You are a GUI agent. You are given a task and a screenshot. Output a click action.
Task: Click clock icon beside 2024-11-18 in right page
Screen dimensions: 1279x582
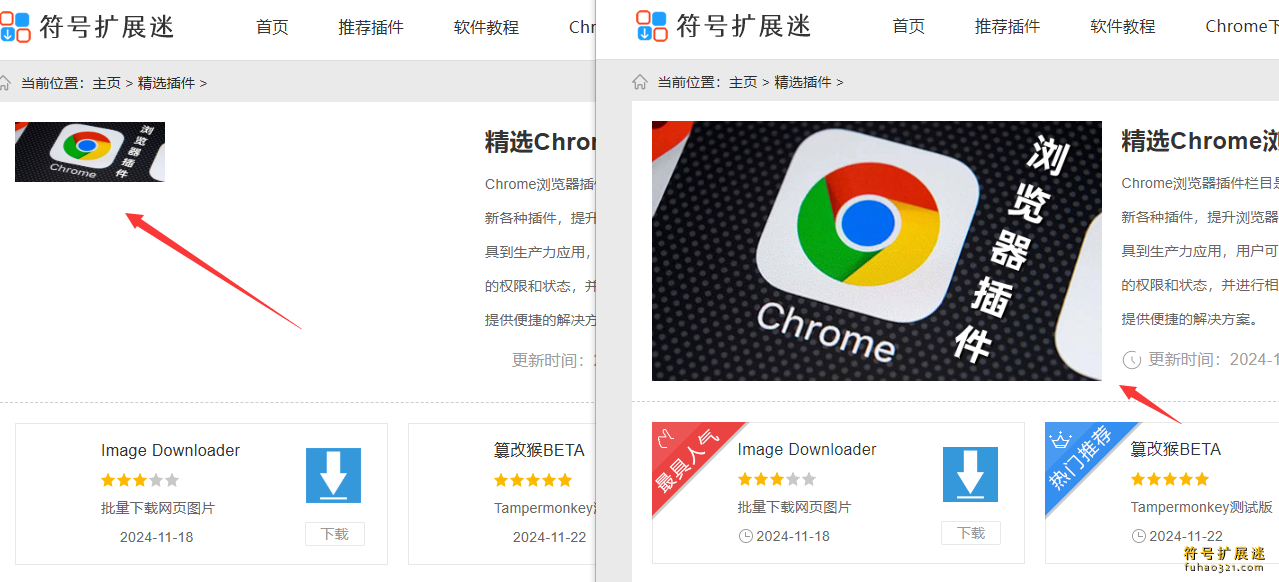pos(745,536)
